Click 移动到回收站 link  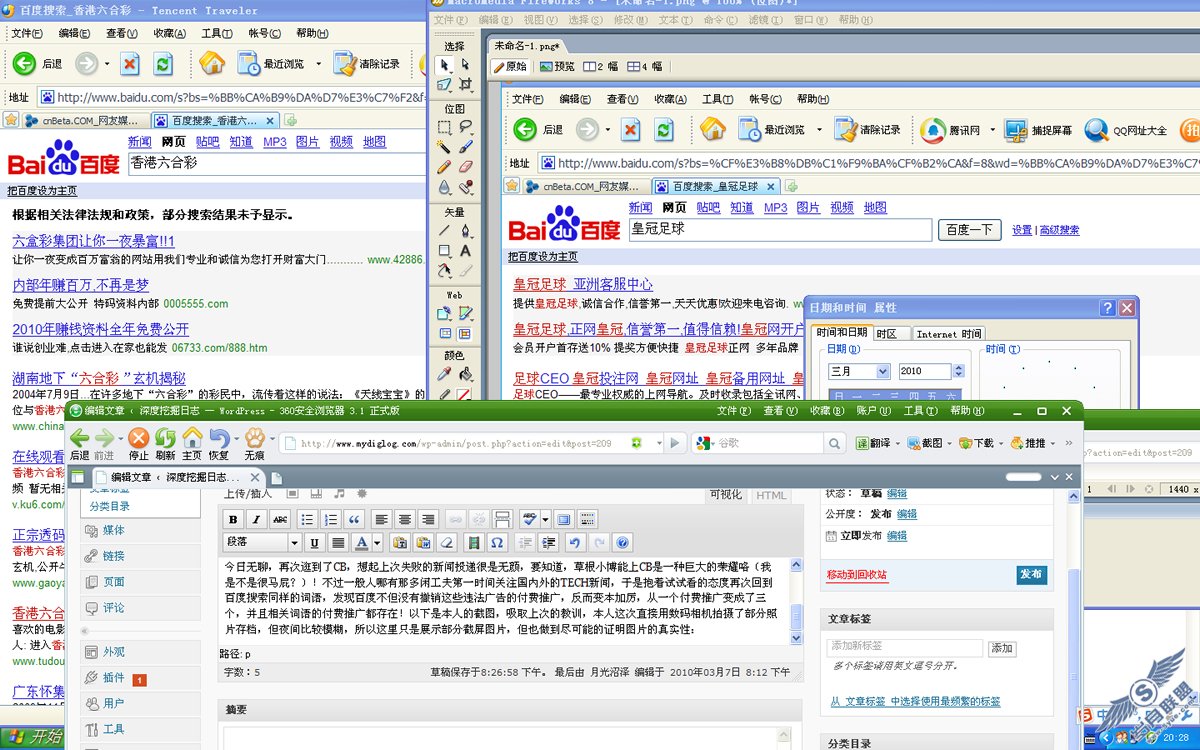[x=857, y=575]
